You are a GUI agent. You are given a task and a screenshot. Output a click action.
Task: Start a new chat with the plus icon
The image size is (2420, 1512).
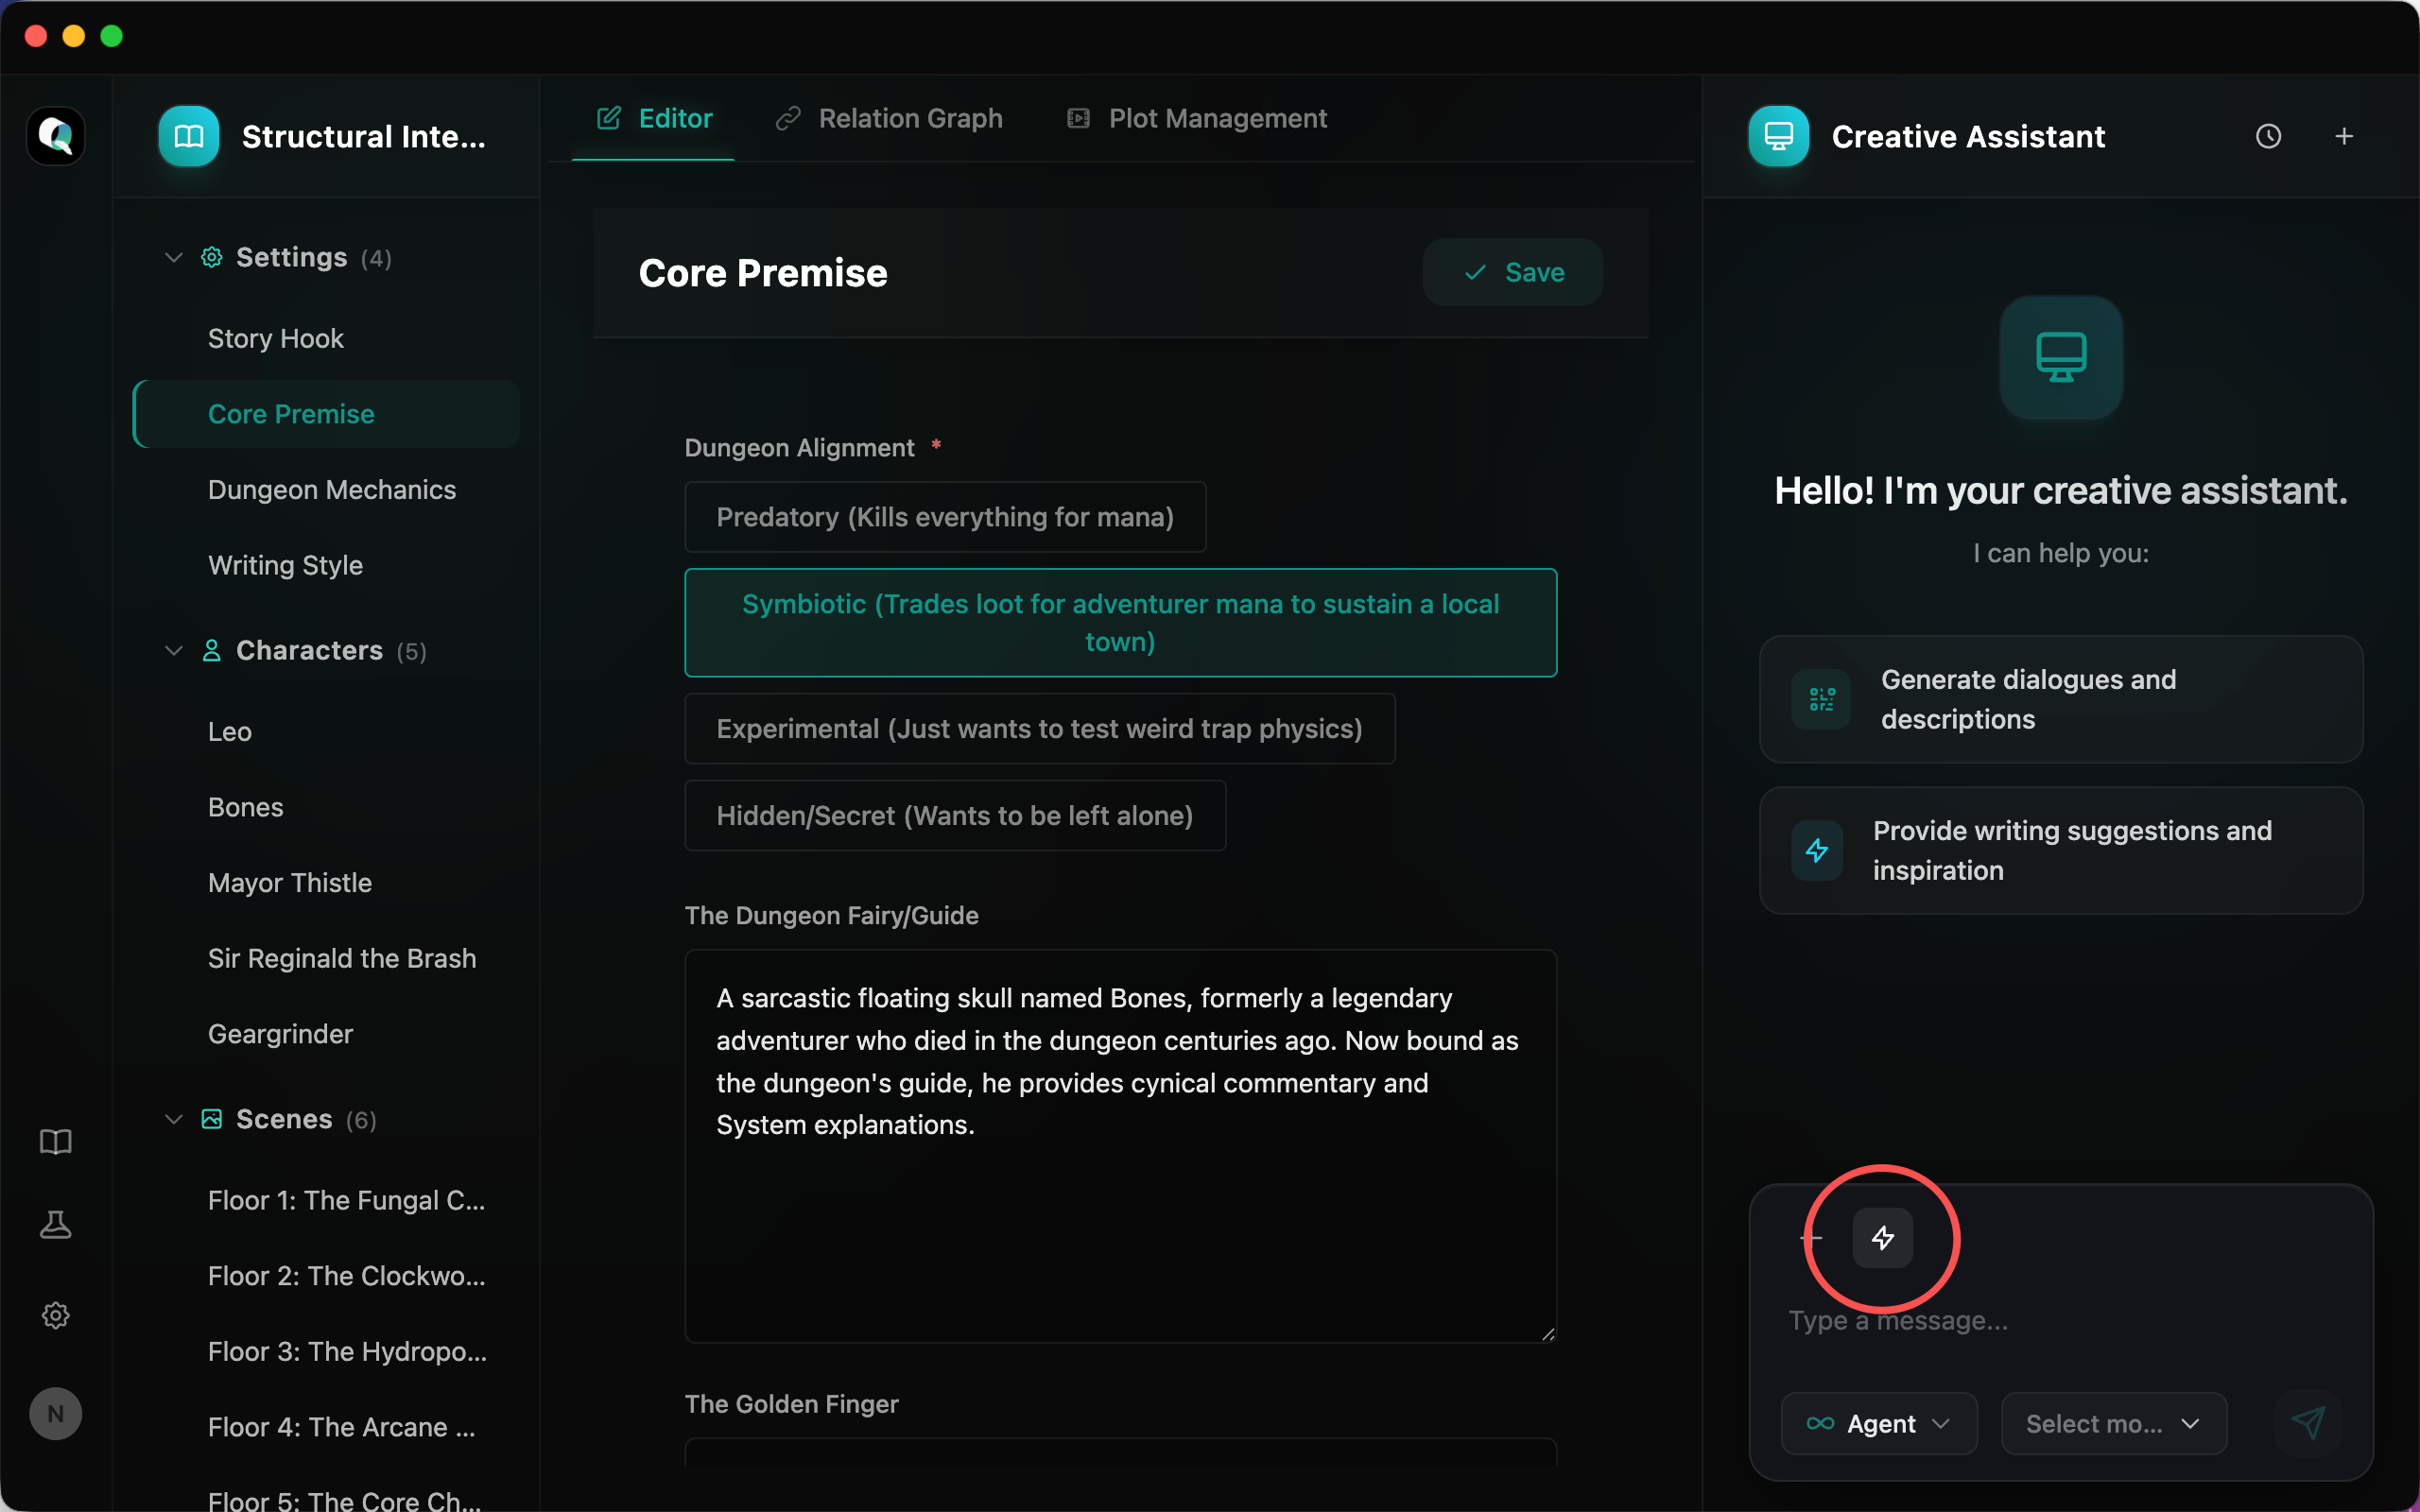pos(2345,136)
